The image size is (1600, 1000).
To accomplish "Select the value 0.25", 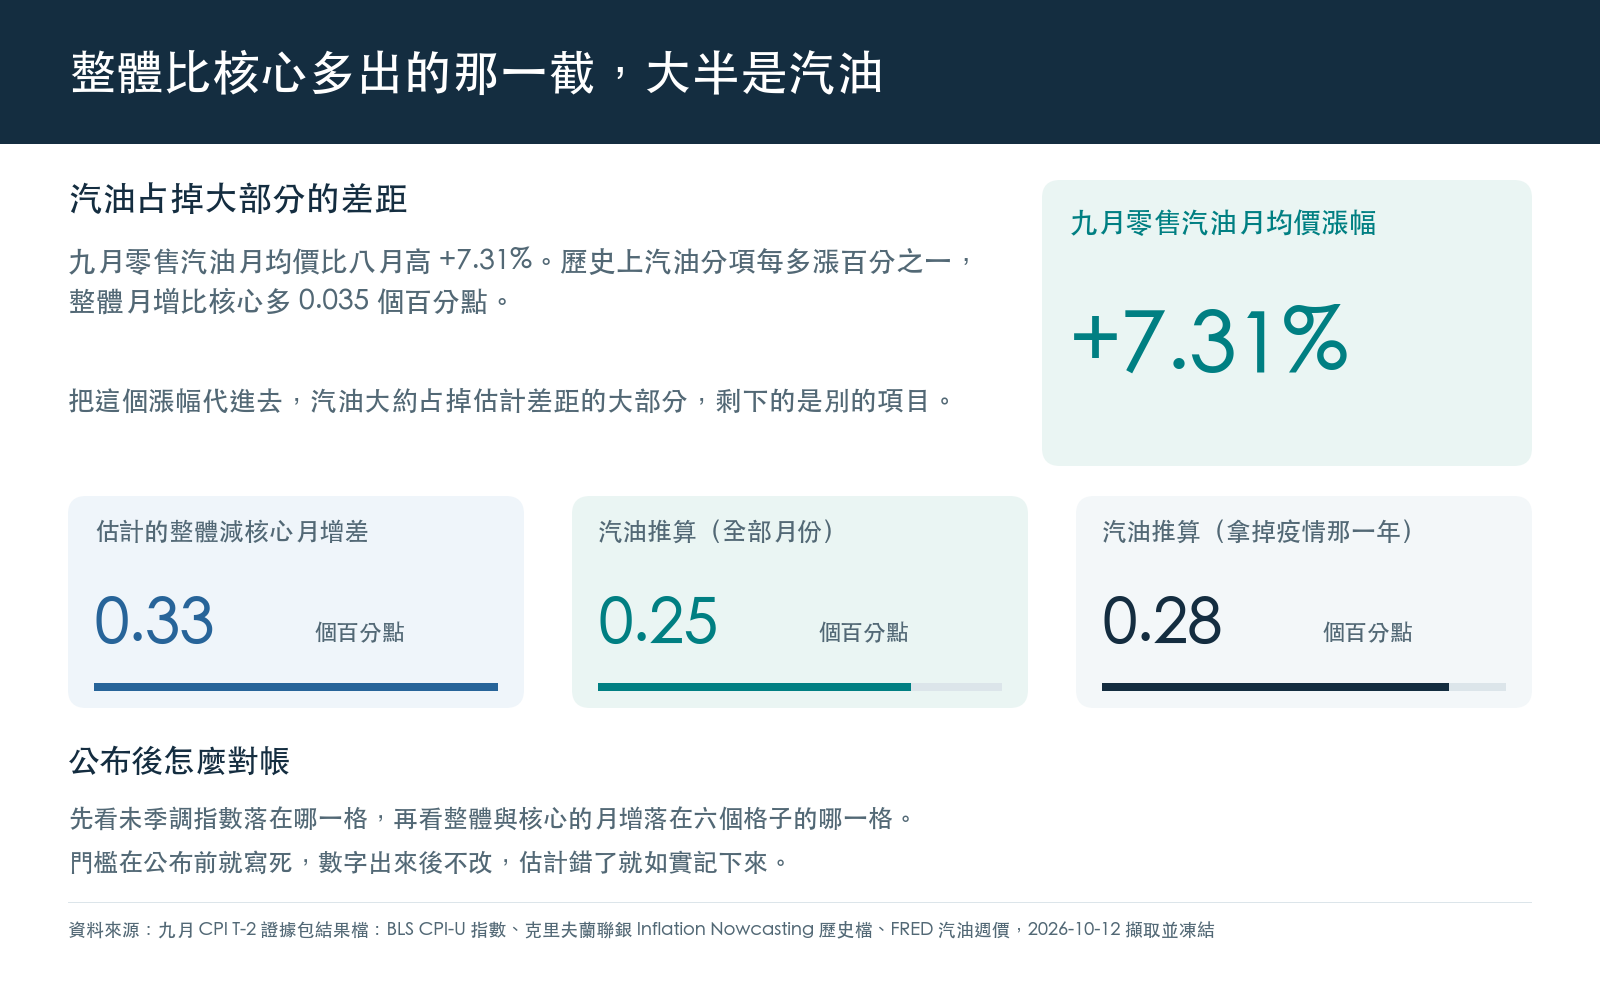I will [658, 621].
